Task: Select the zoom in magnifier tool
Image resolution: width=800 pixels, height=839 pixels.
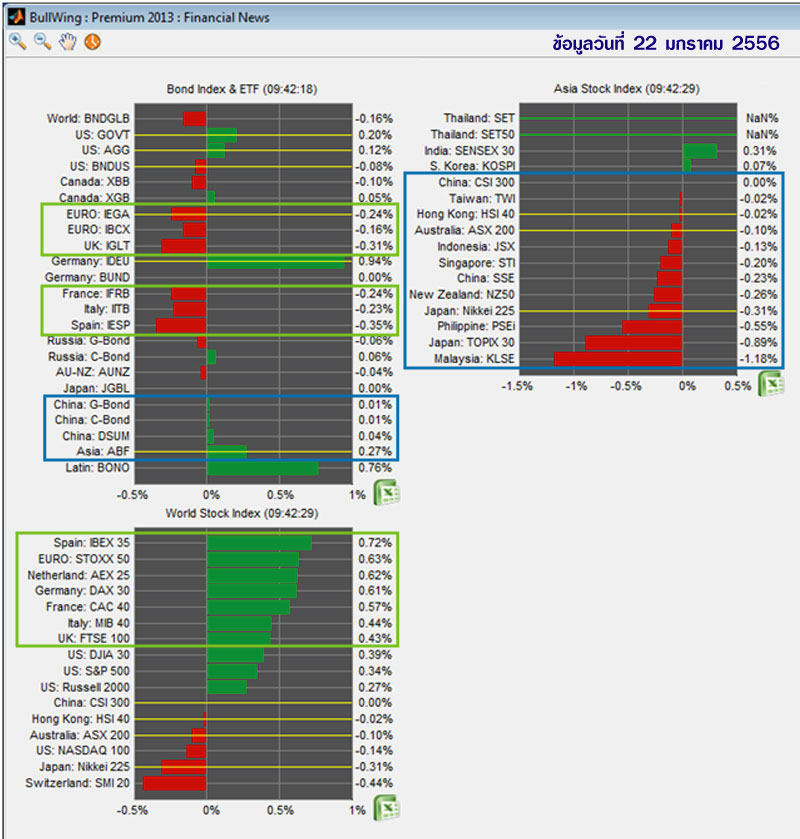Action: [18, 42]
